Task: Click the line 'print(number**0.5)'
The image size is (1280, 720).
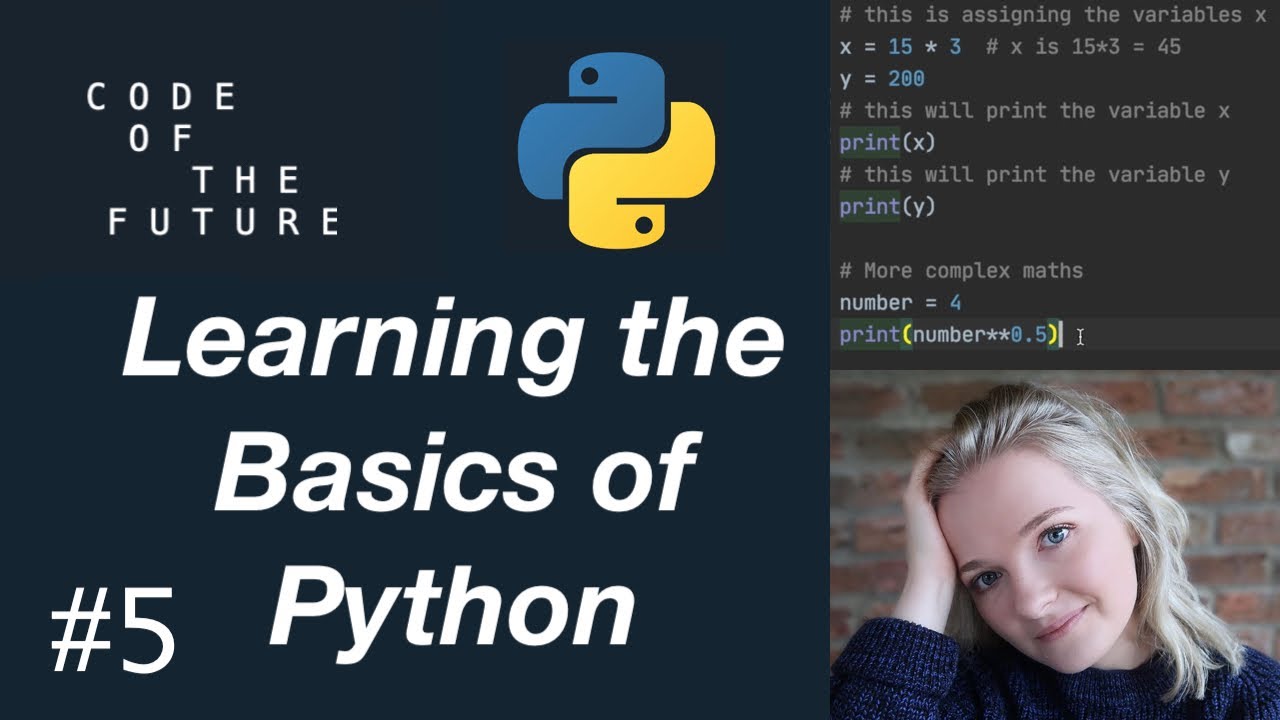Action: [x=949, y=334]
